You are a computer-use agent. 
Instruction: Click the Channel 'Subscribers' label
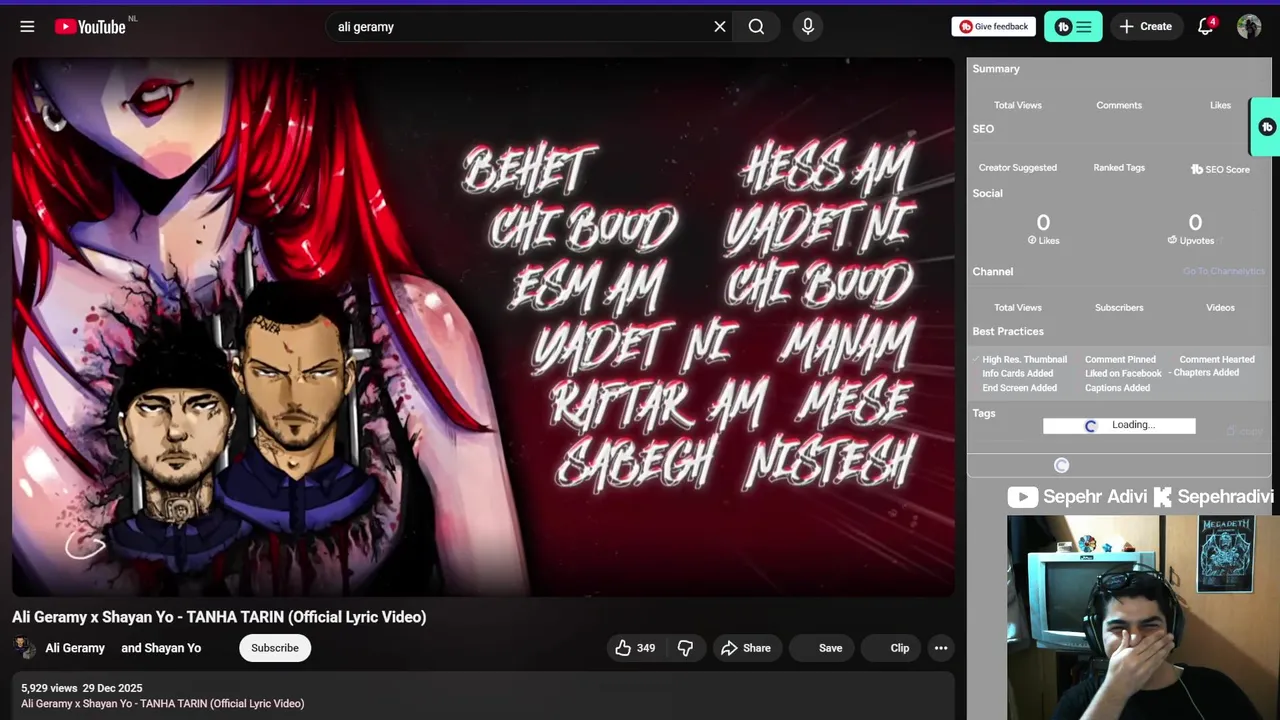tap(1119, 308)
